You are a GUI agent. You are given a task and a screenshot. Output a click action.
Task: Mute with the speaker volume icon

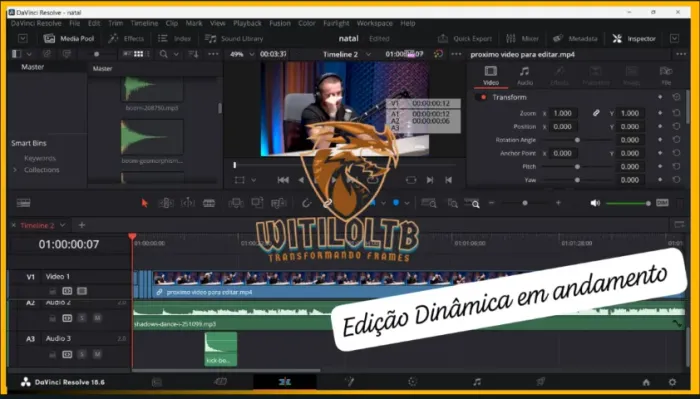pos(595,203)
